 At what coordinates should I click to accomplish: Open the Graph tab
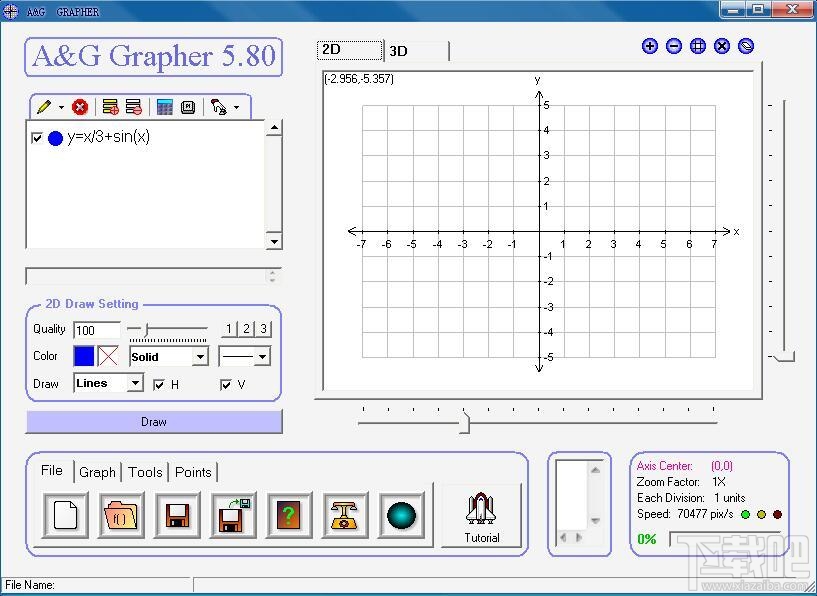click(97, 473)
